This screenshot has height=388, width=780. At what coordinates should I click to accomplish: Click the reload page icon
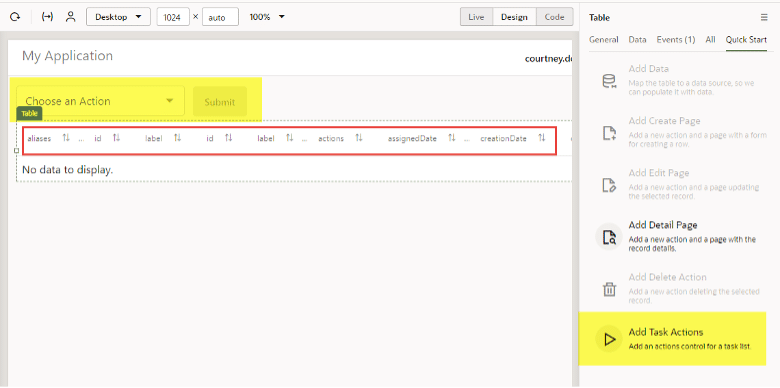click(x=15, y=17)
